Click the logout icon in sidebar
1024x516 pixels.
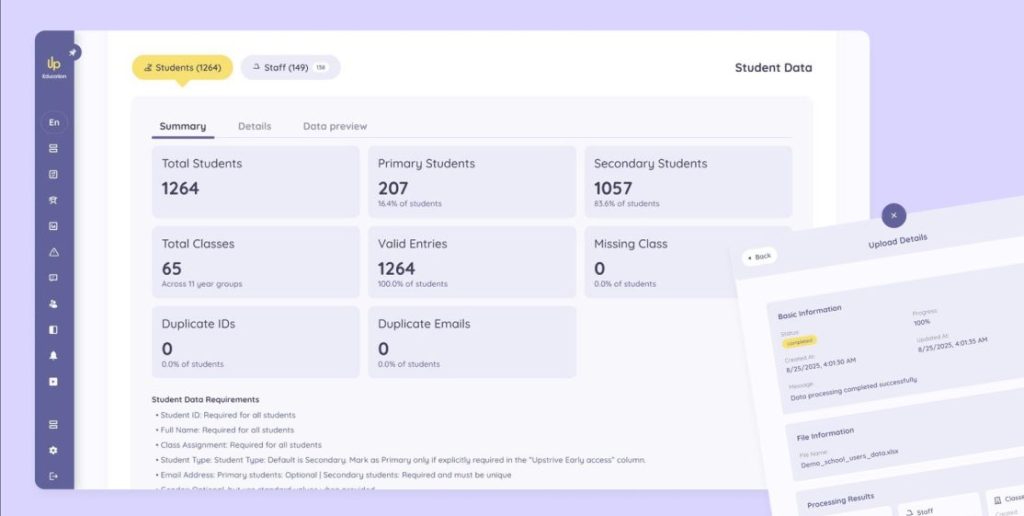(54, 476)
